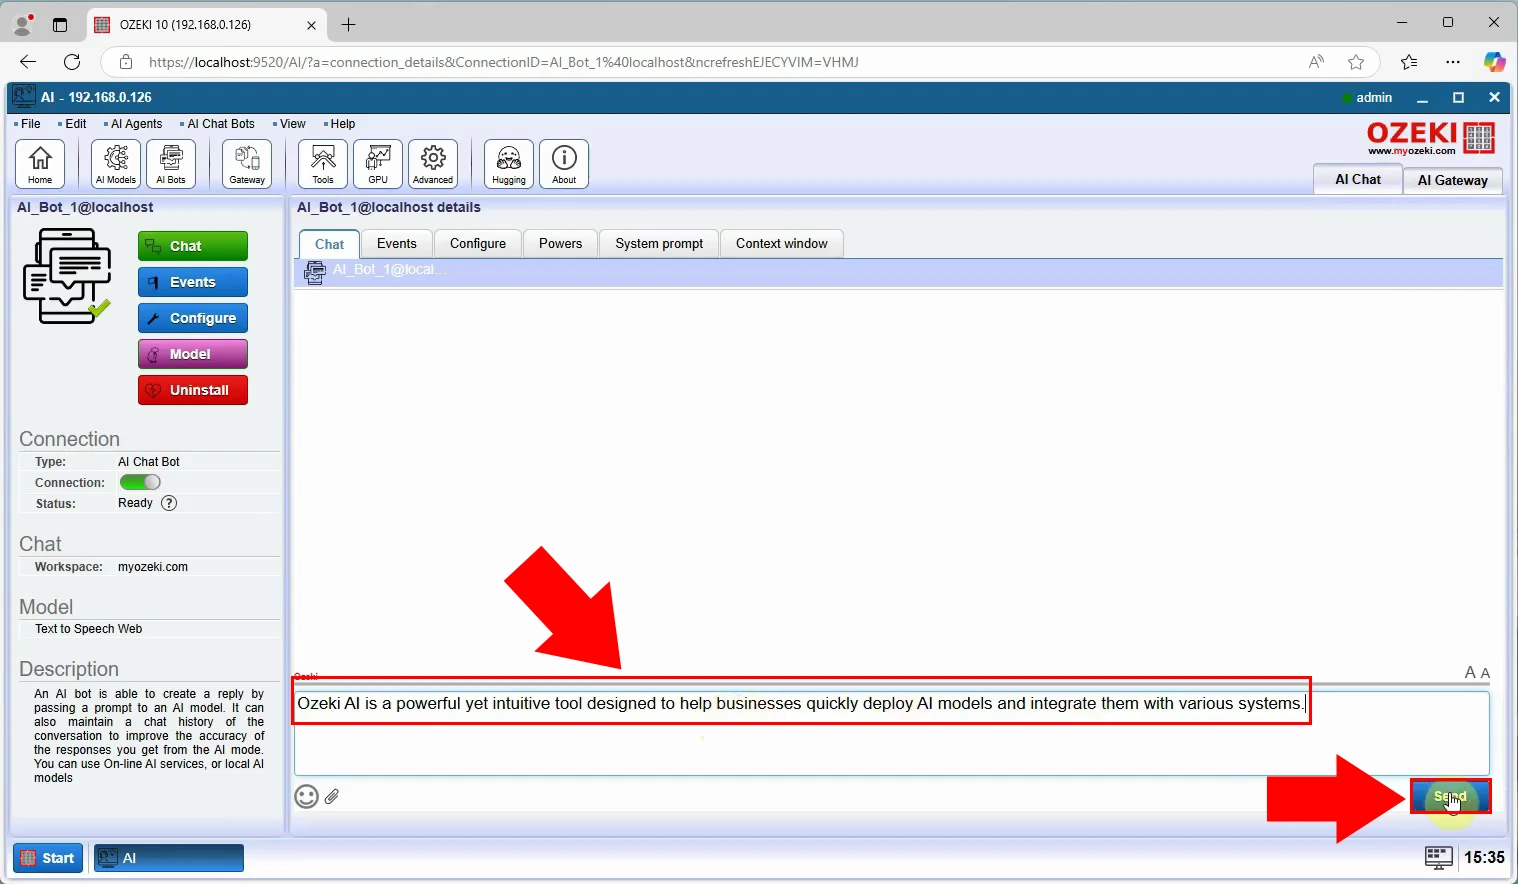The image size is (1518, 884).
Task: Click the blue Events button
Action: 193,282
